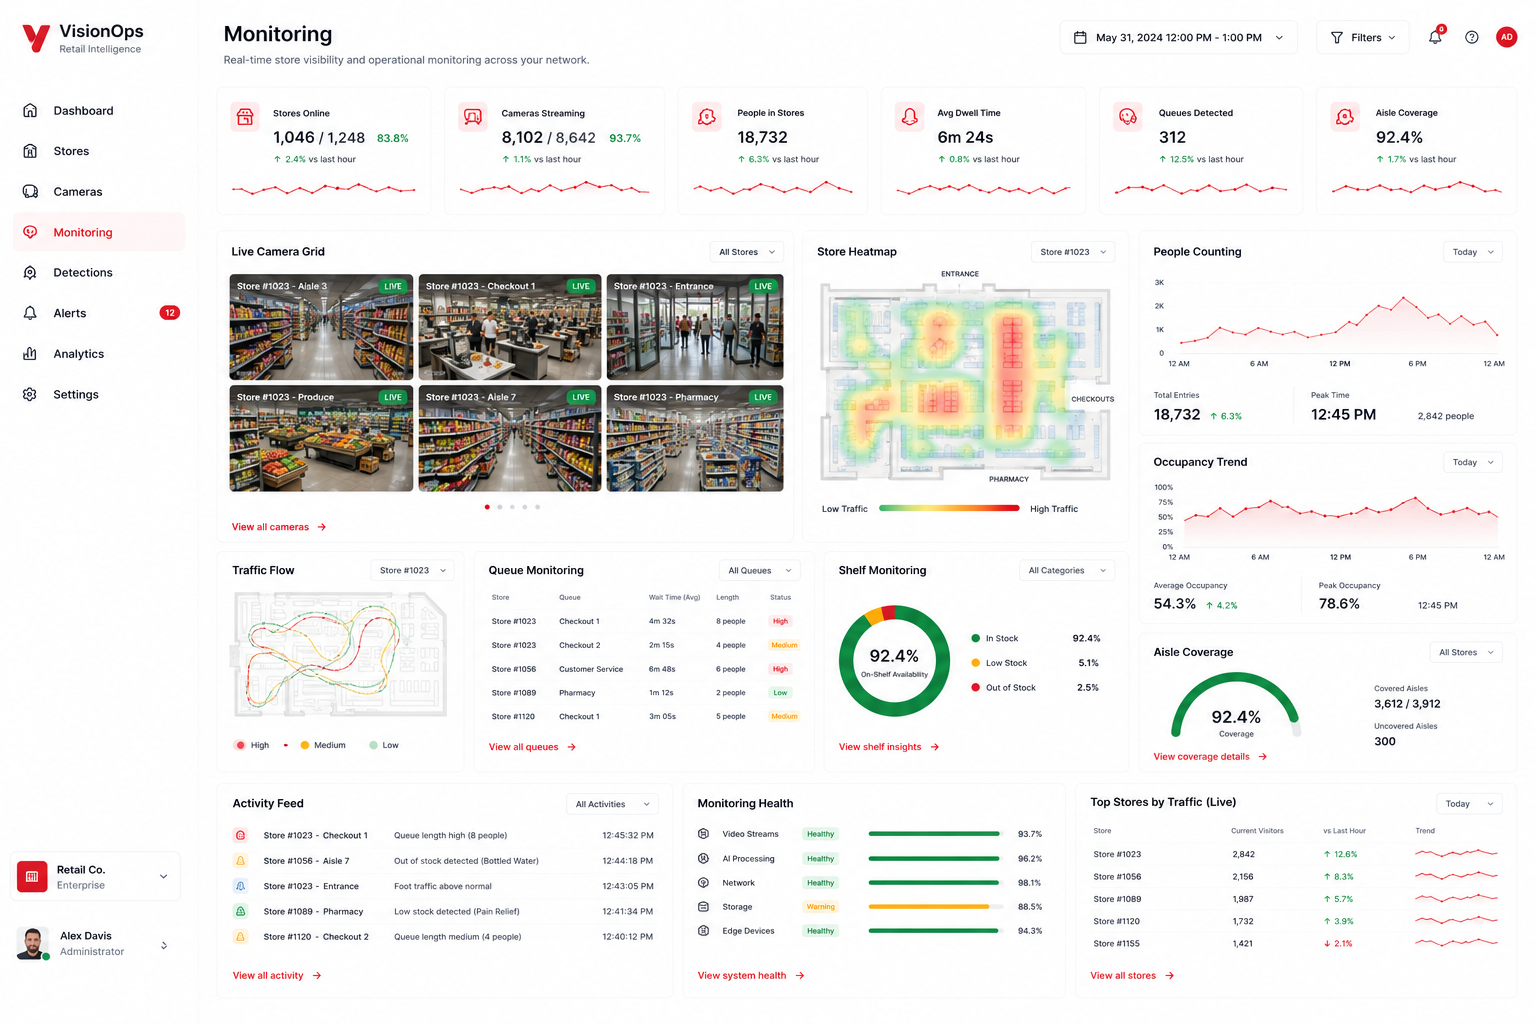The height and width of the screenshot is (1024, 1536).
Task: Click View all stores link
Action: coord(1132,976)
